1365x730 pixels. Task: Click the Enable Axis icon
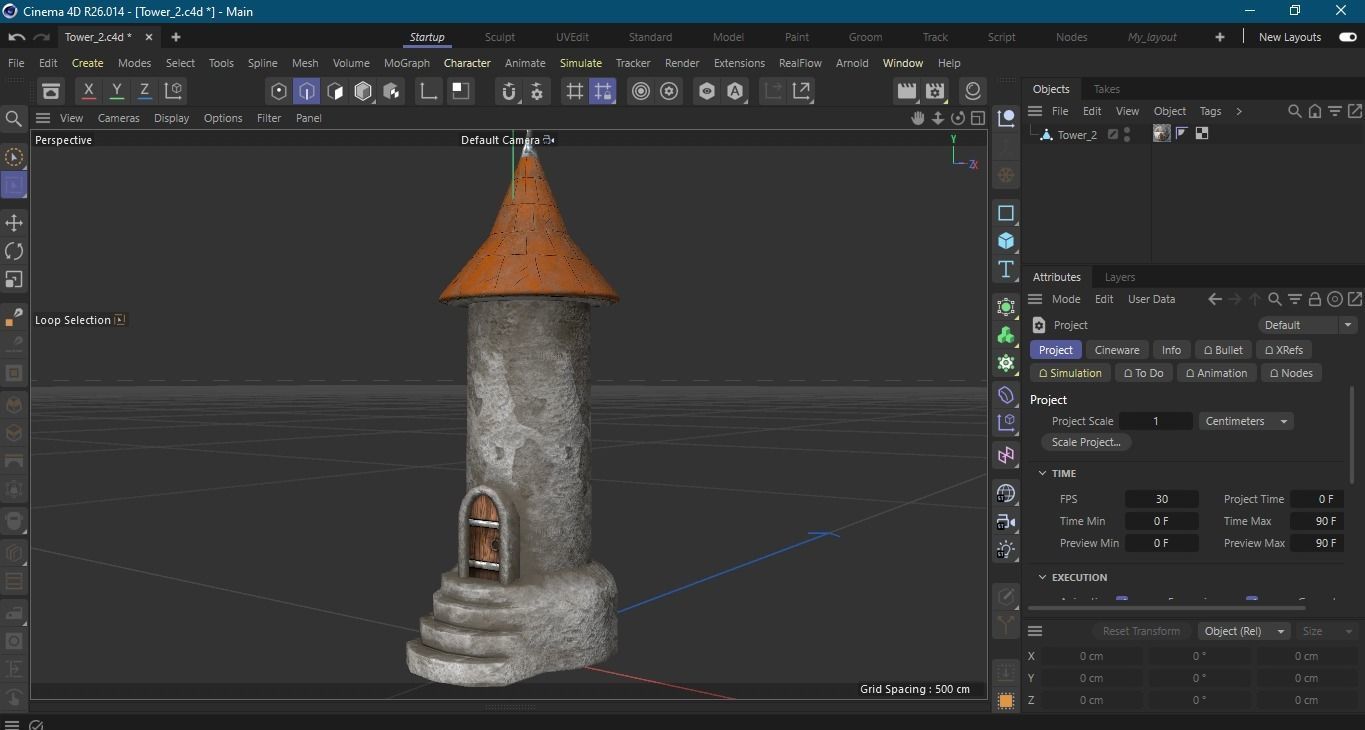428,91
